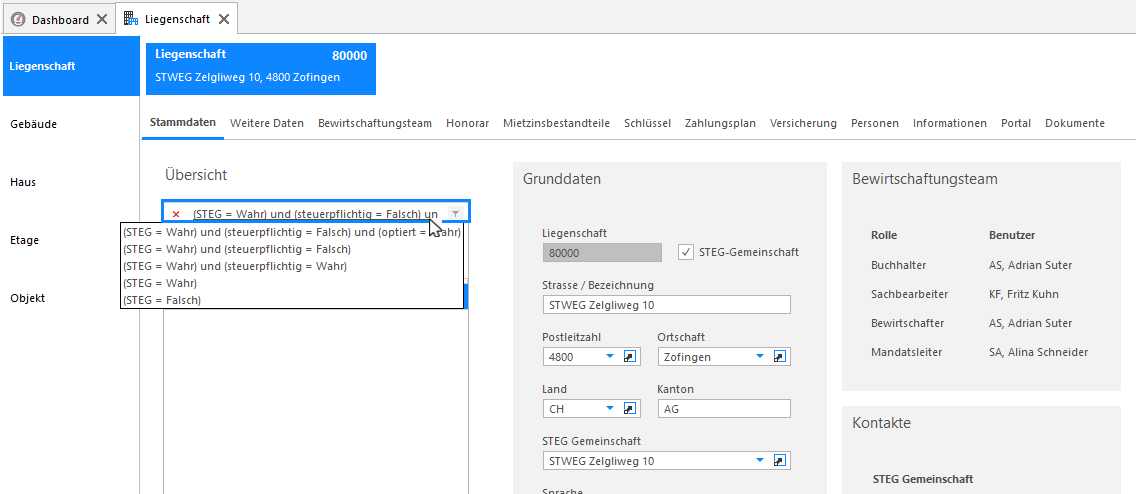Click Sachbearbeiter role in Bewirtschaftungsteam
Image resolution: width=1136 pixels, height=494 pixels.
[x=909, y=294]
